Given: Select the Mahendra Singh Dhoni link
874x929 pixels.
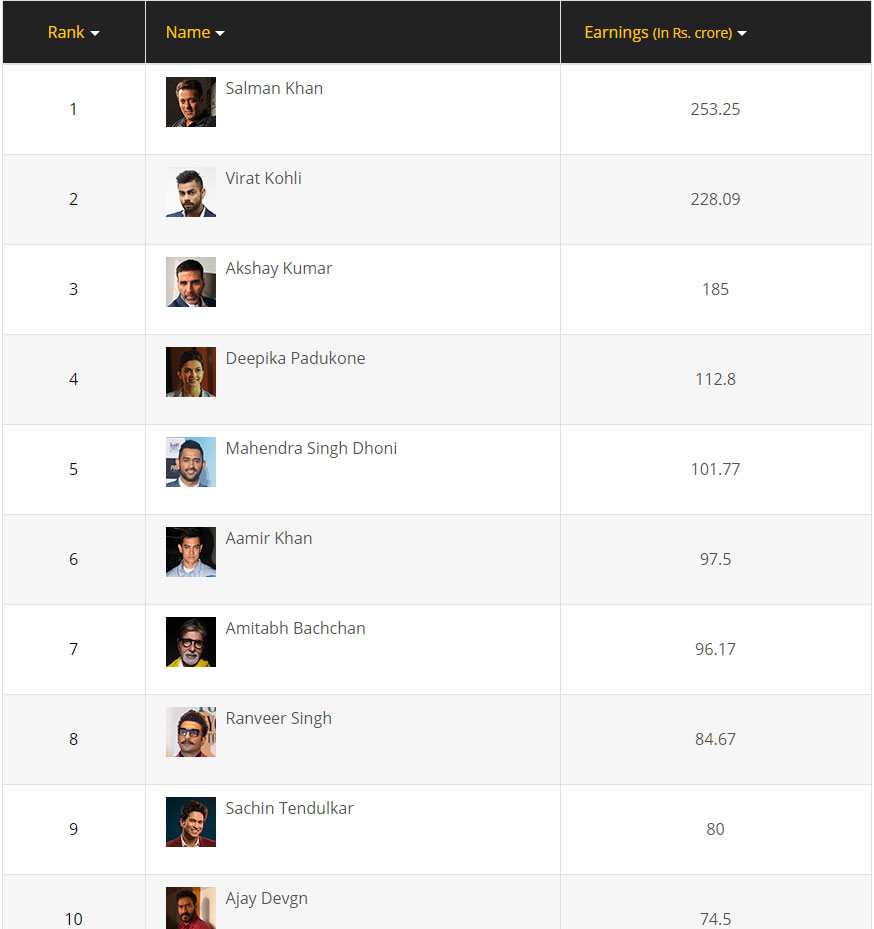Looking at the screenshot, I should point(311,448).
